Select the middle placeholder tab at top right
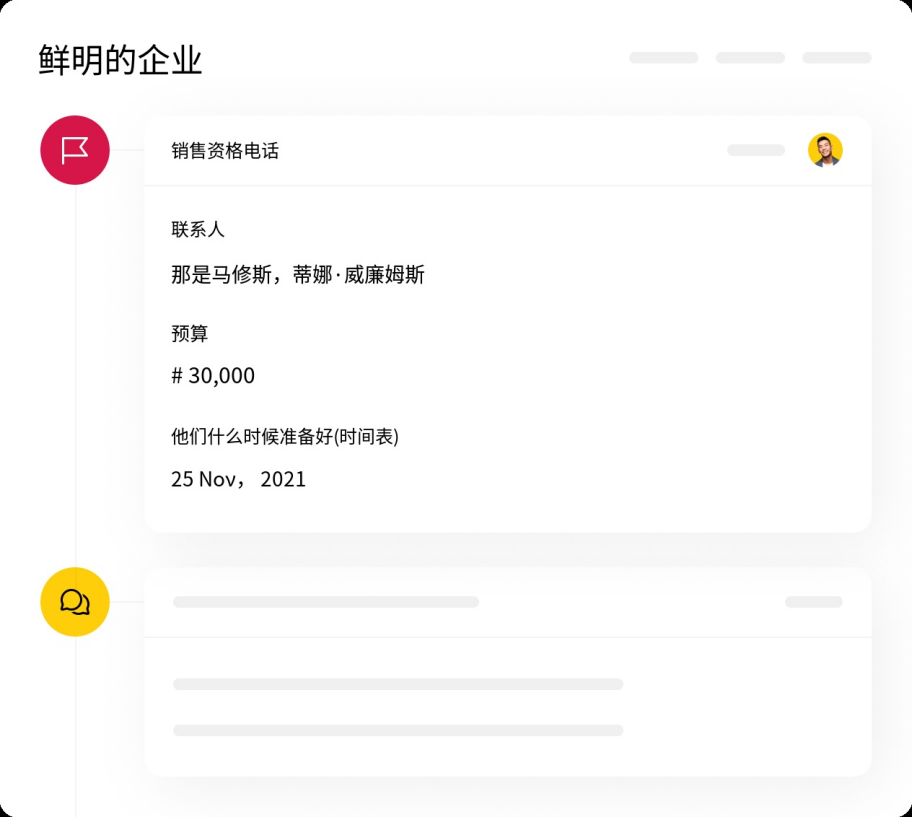 click(x=750, y=58)
